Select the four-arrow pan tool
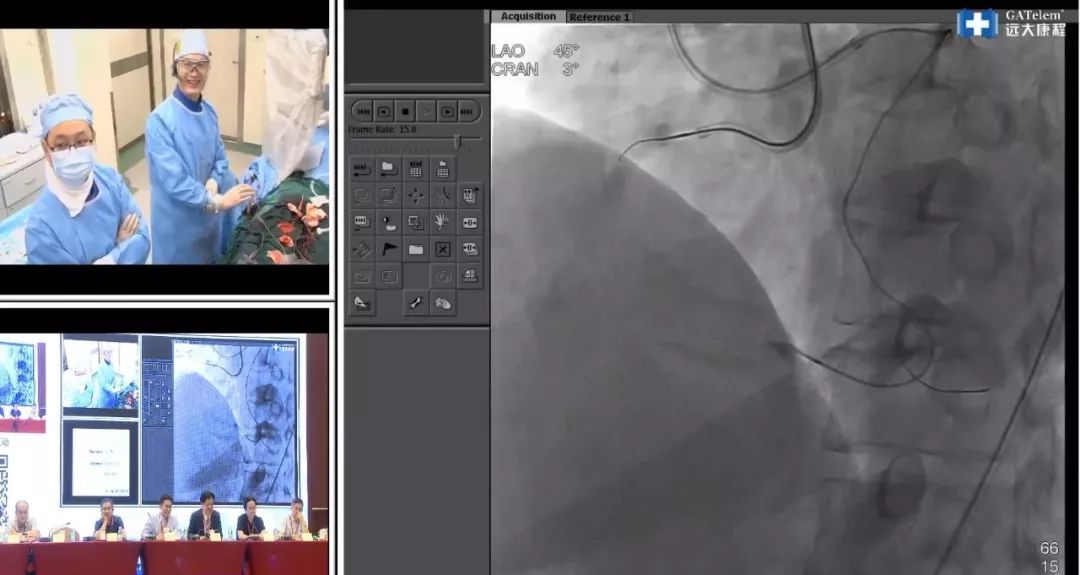The image size is (1080, 575). point(416,196)
